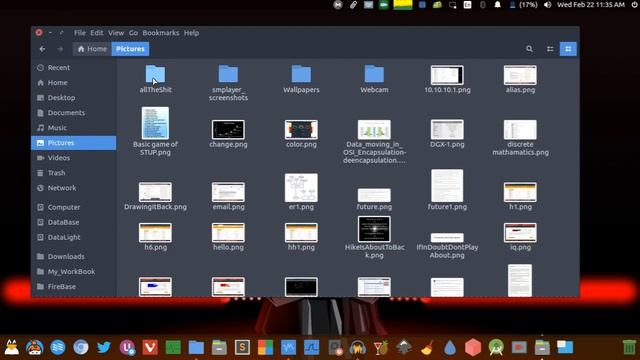
Task: Select the Wallpapers folder icon
Action: tap(301, 74)
